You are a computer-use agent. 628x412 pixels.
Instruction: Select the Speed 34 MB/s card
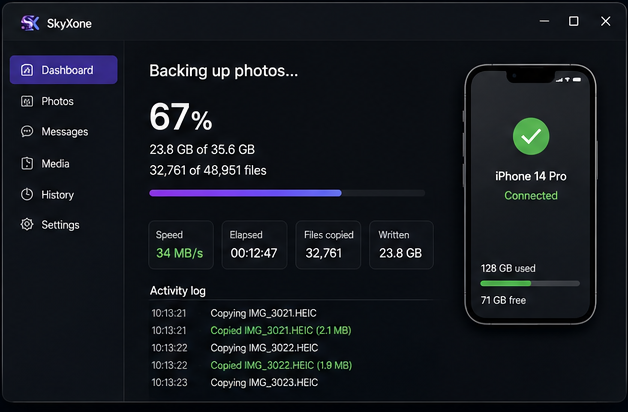point(181,245)
